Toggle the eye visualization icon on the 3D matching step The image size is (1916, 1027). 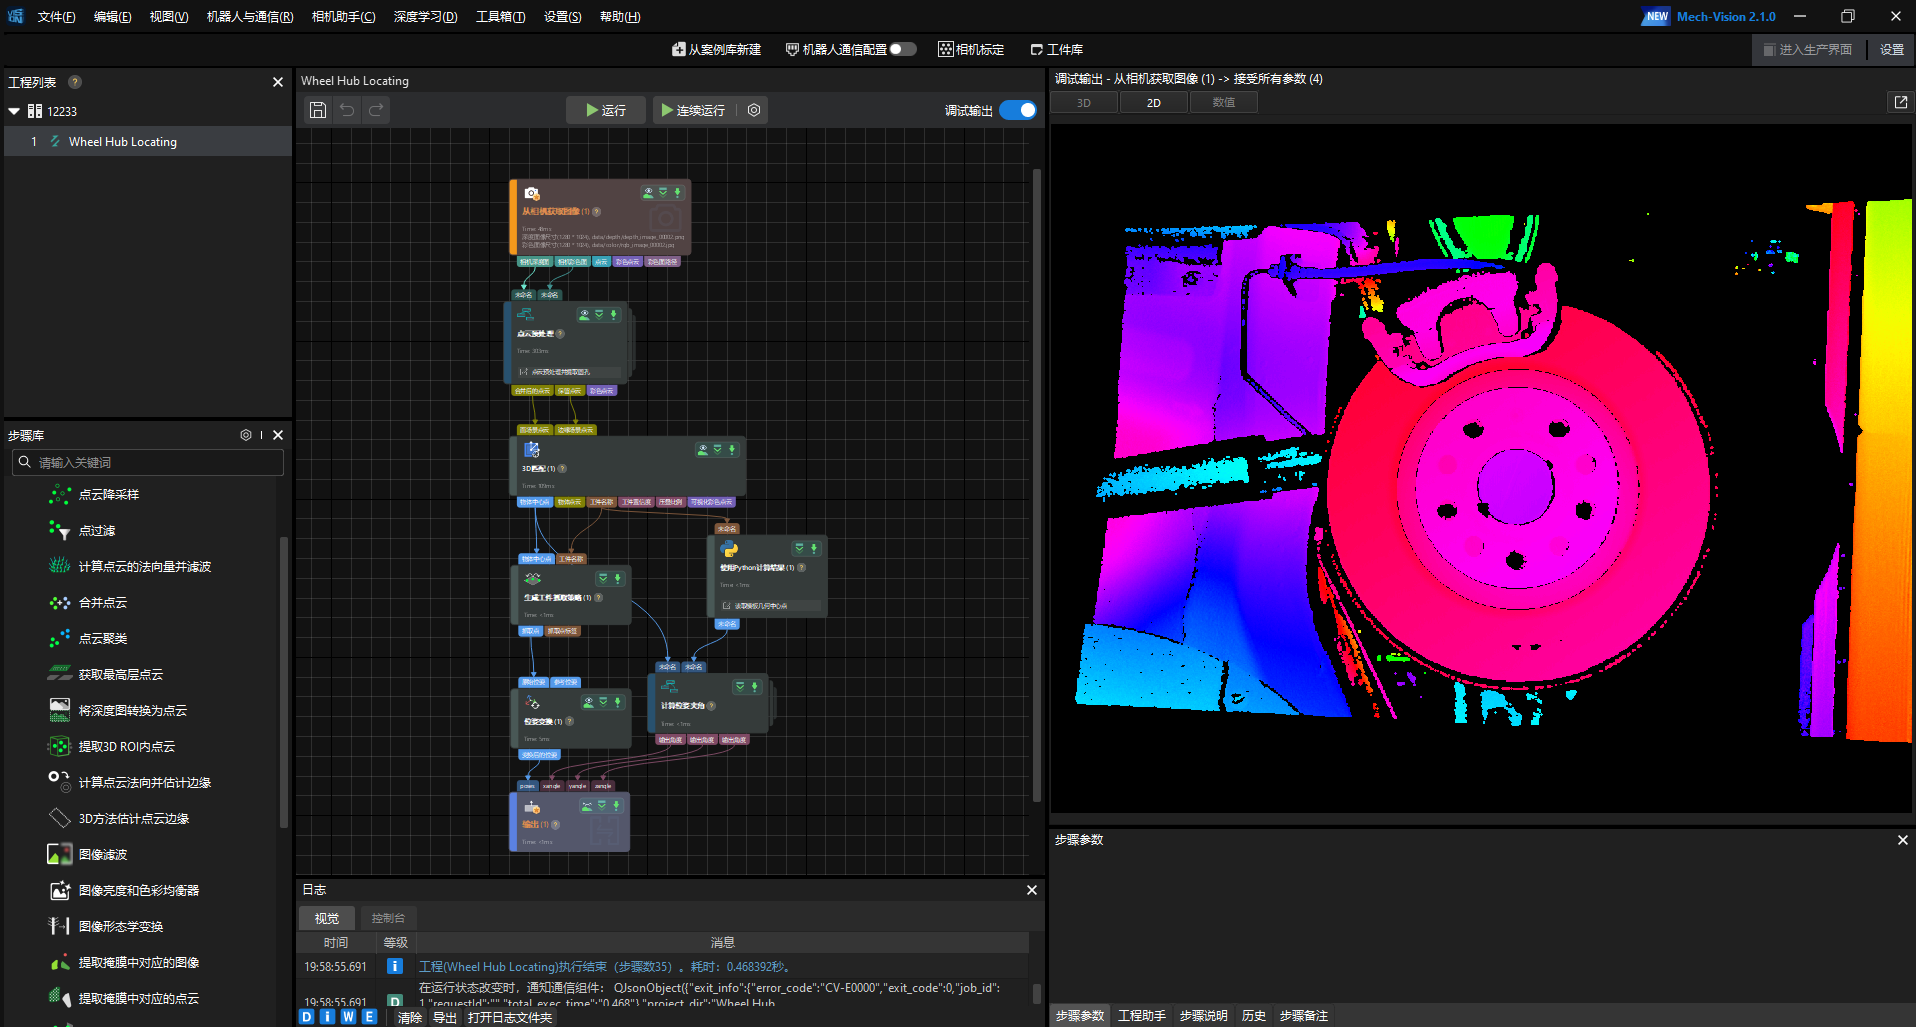tap(703, 450)
